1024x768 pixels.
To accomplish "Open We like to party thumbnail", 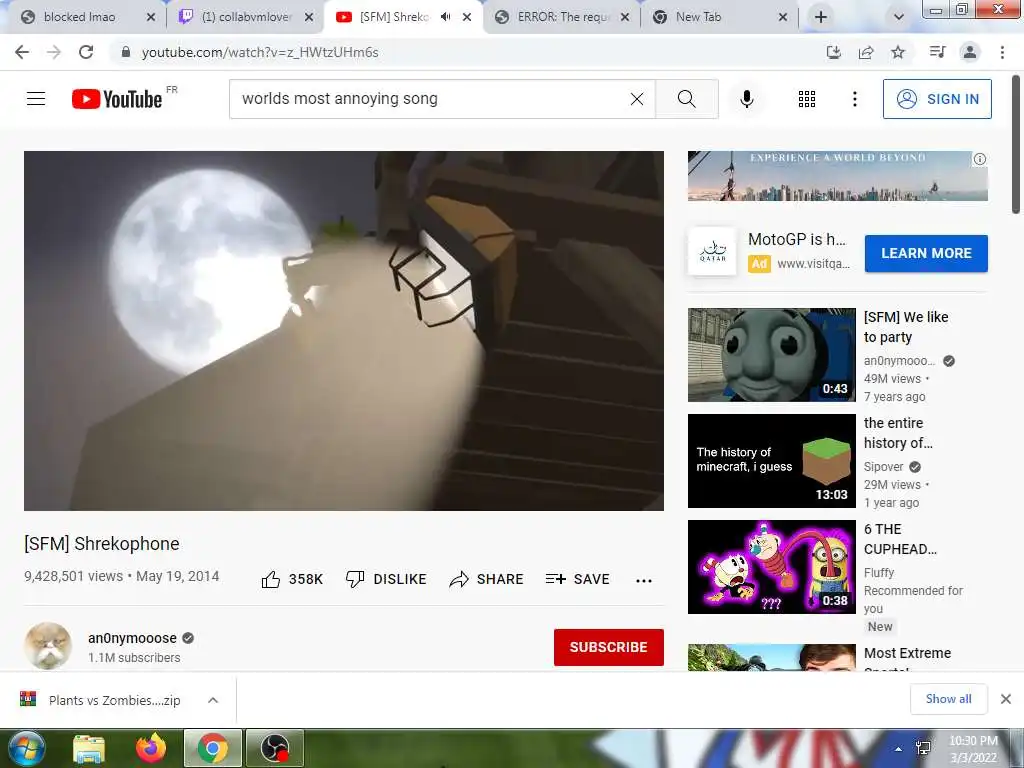I will tap(771, 355).
